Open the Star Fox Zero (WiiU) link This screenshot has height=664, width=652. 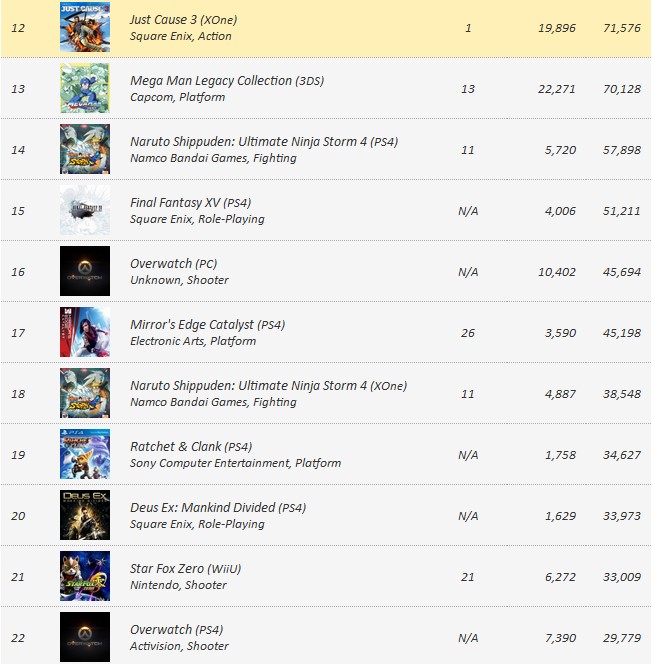click(x=185, y=569)
